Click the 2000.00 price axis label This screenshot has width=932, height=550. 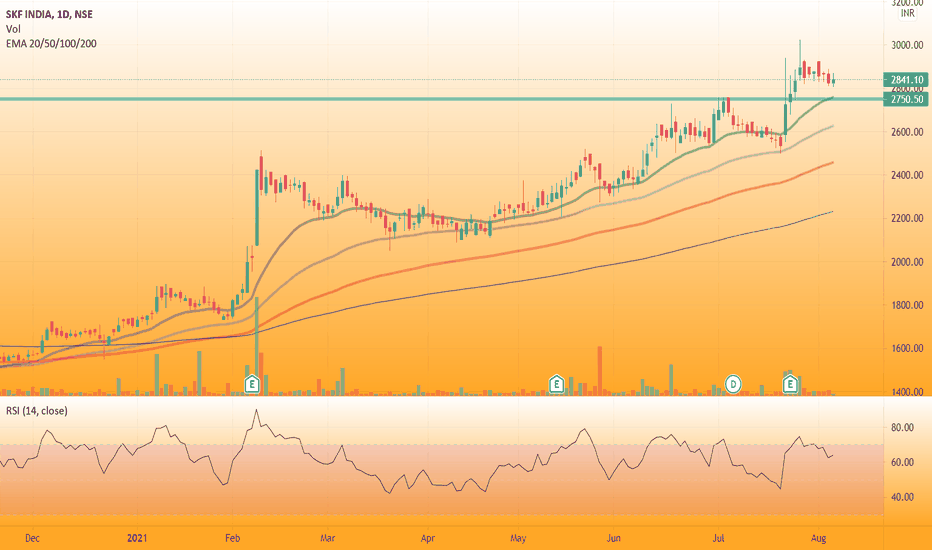point(907,262)
